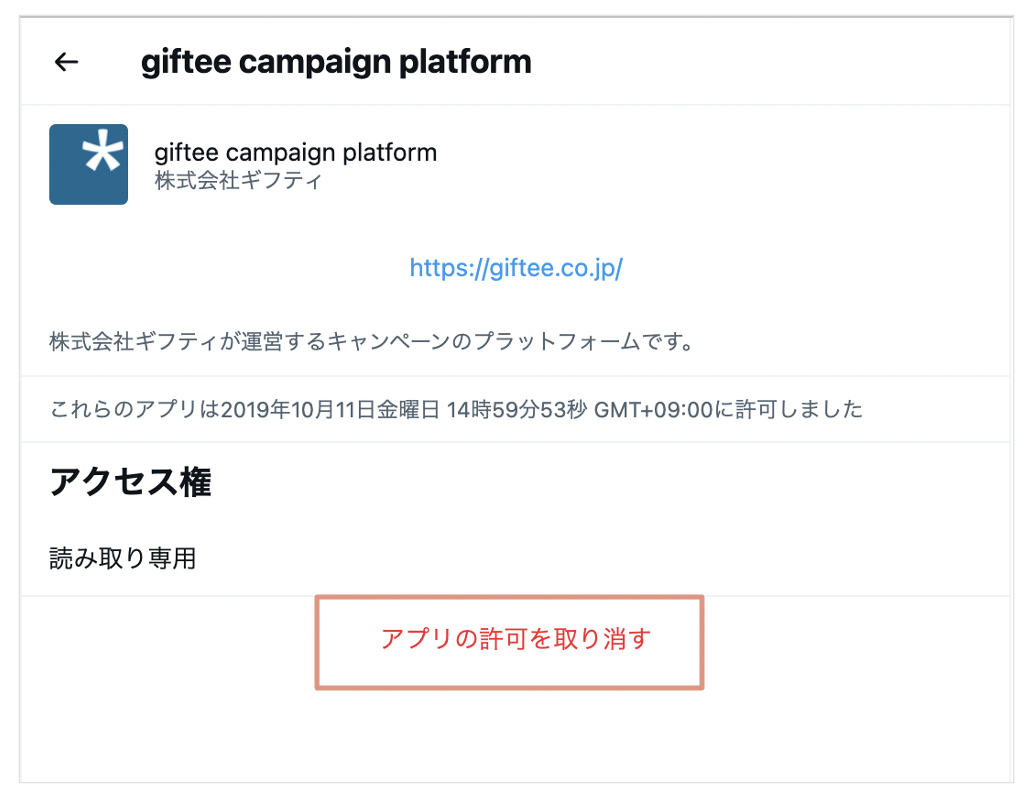The image size is (1032, 798).
Task: Click the app description sentence text
Action: pos(372,341)
